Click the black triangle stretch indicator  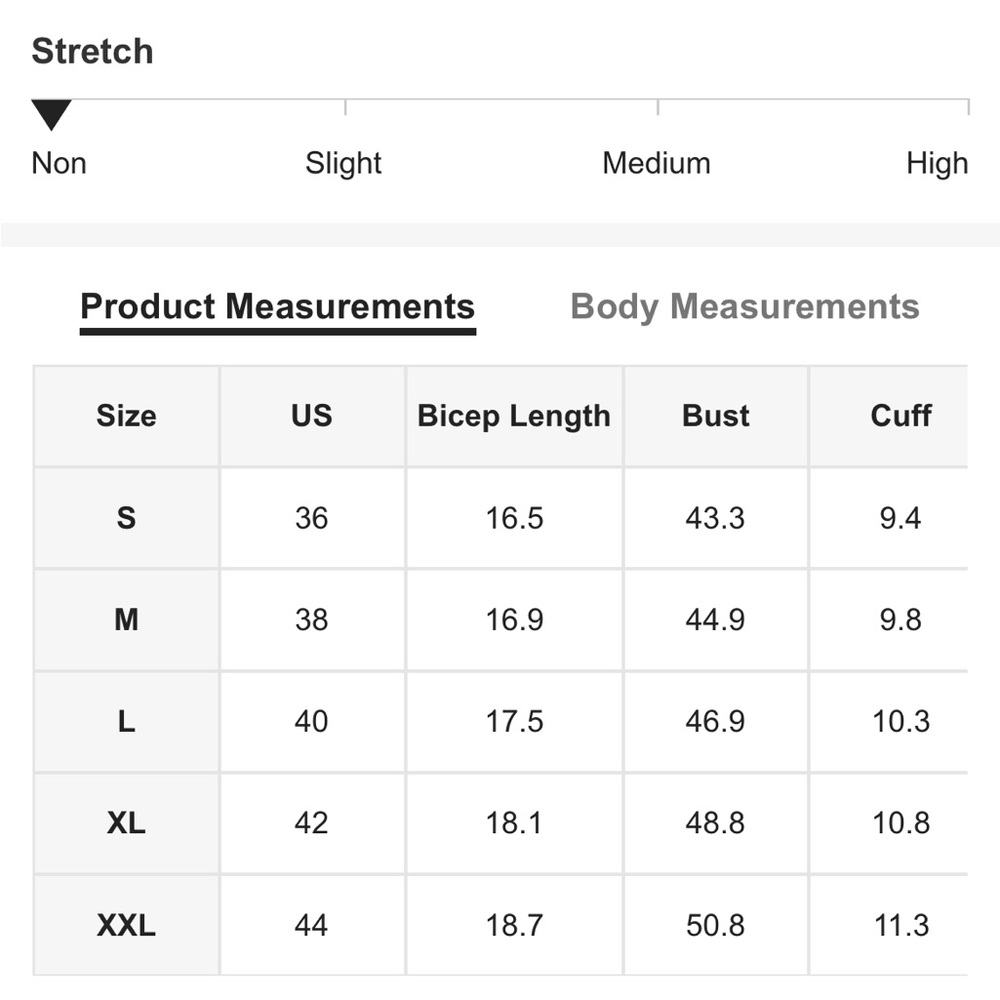coord(50,114)
